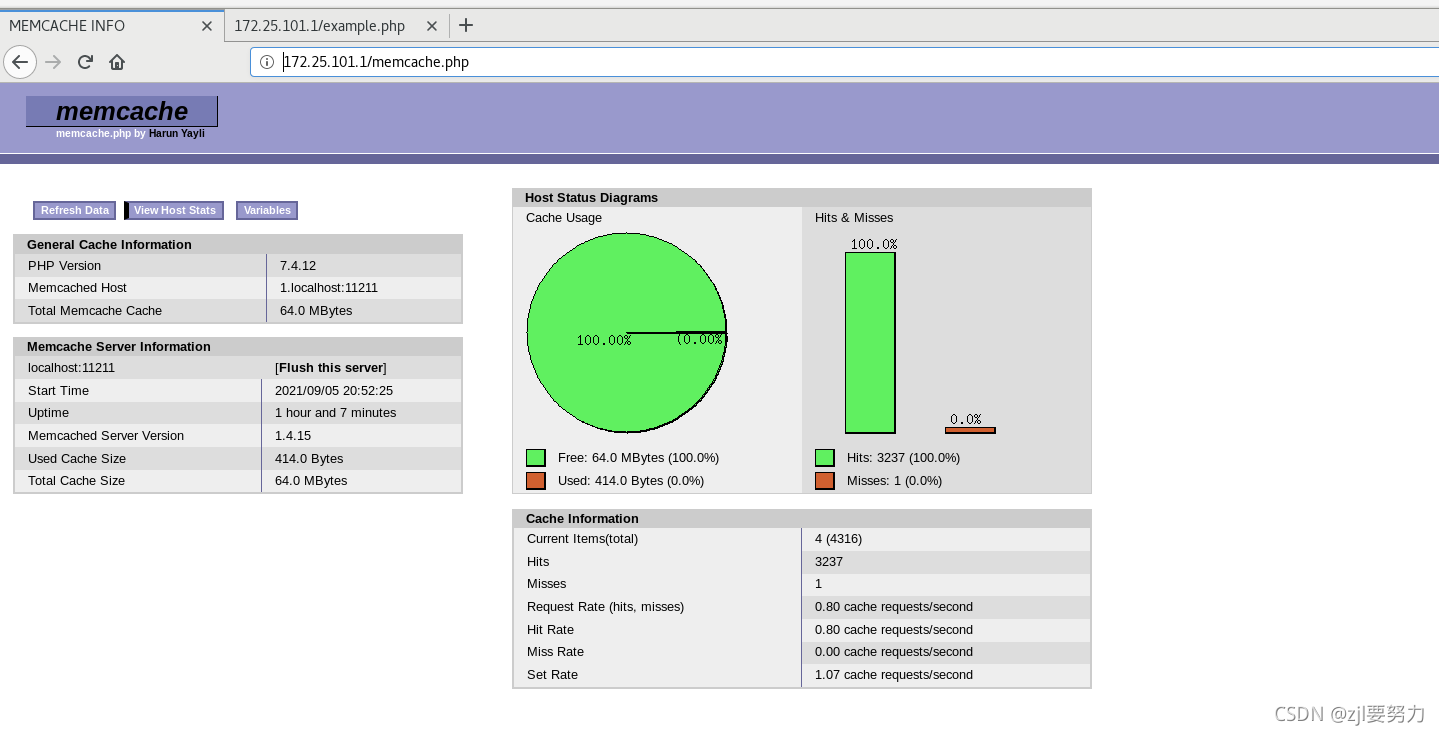Go back with the browser back arrow

20,62
